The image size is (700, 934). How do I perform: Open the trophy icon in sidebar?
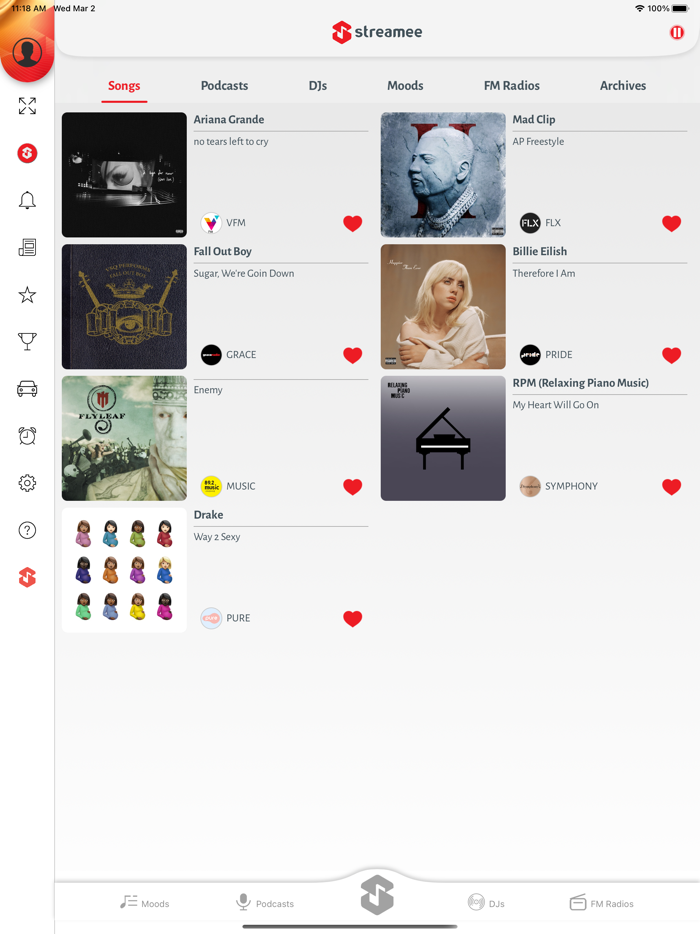(x=27, y=341)
